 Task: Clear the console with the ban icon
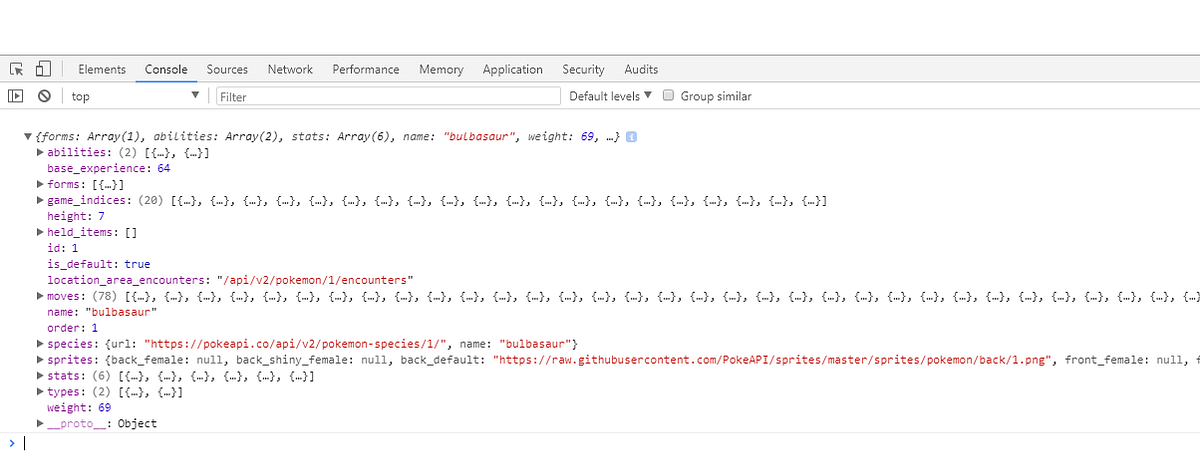point(44,97)
